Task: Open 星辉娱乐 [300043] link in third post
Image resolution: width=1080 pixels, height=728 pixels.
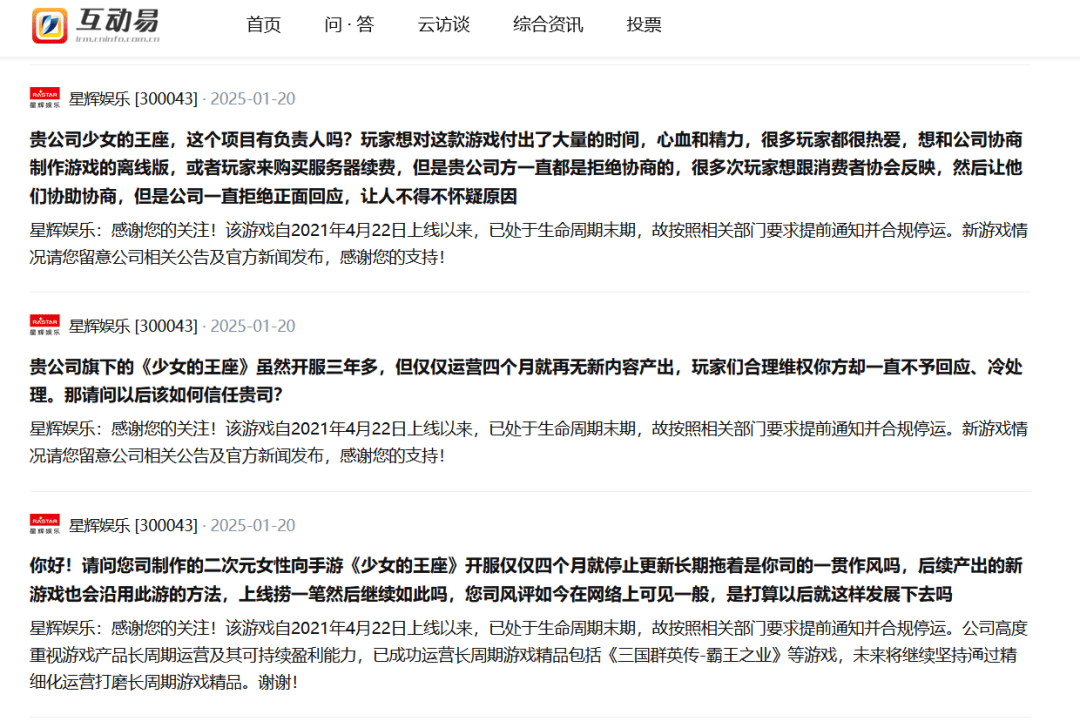Action: (133, 525)
